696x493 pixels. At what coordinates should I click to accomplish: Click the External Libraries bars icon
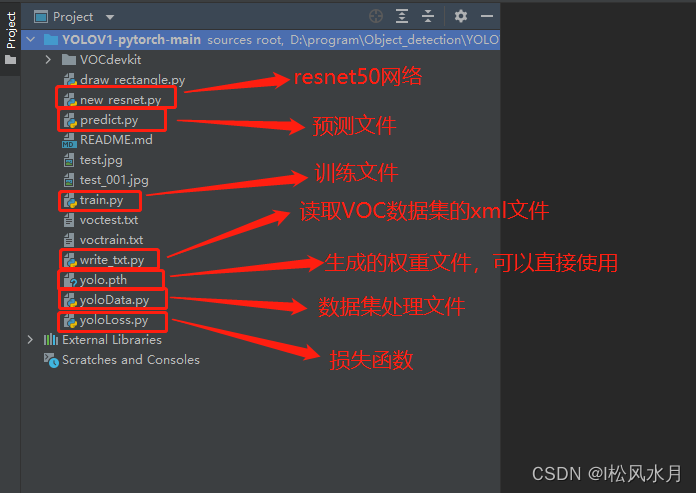coord(51,340)
